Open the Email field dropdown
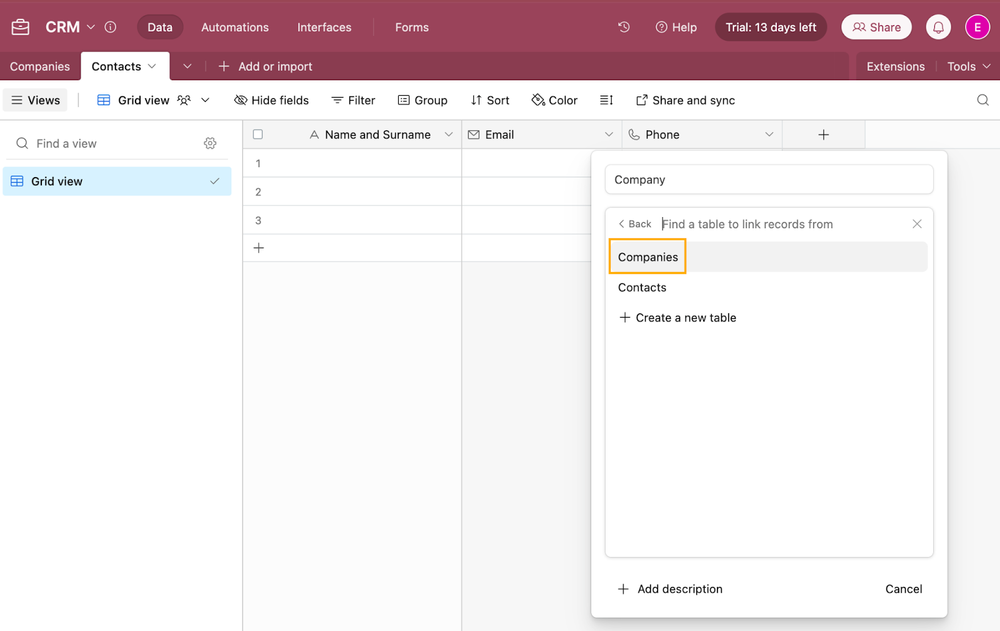Viewport: 1000px width, 631px height. click(609, 133)
